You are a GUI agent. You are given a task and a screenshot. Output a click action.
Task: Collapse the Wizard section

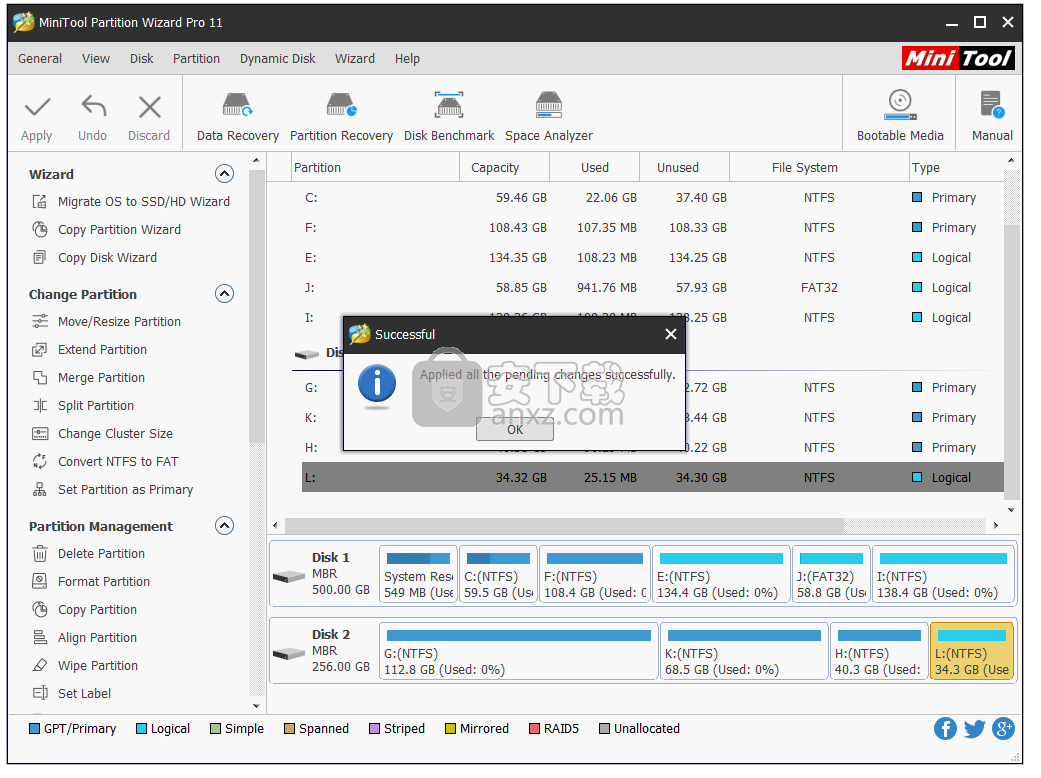click(224, 174)
